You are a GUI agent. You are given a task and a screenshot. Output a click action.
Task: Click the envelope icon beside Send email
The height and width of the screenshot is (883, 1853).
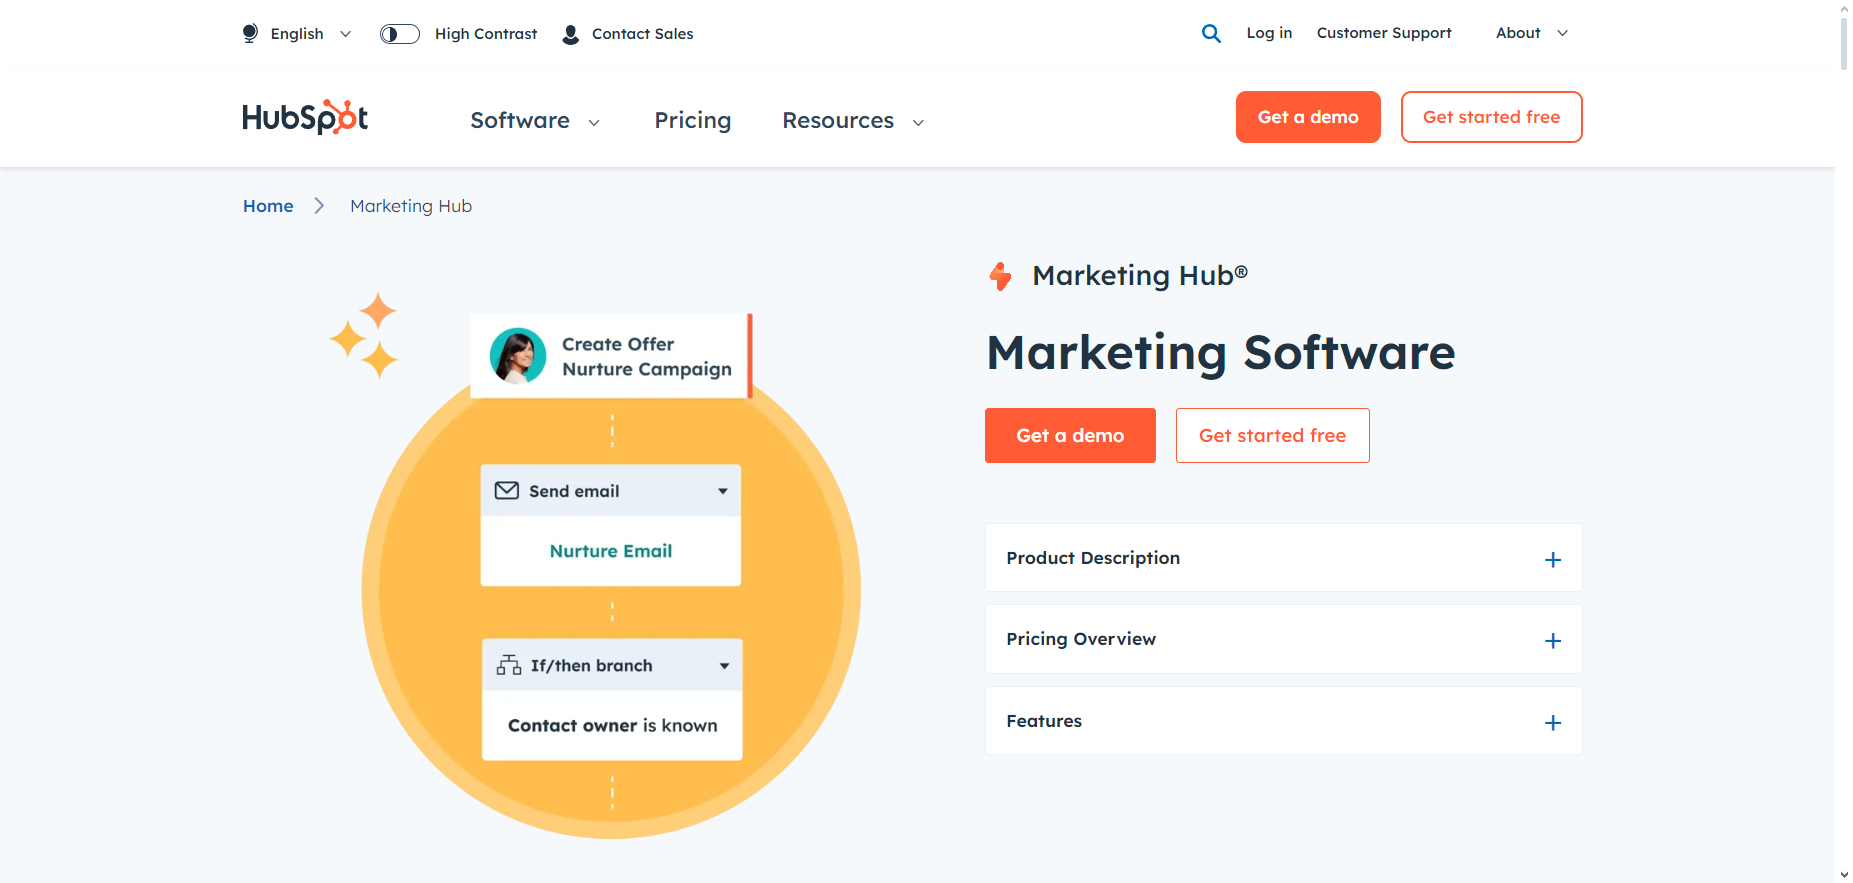[507, 491]
